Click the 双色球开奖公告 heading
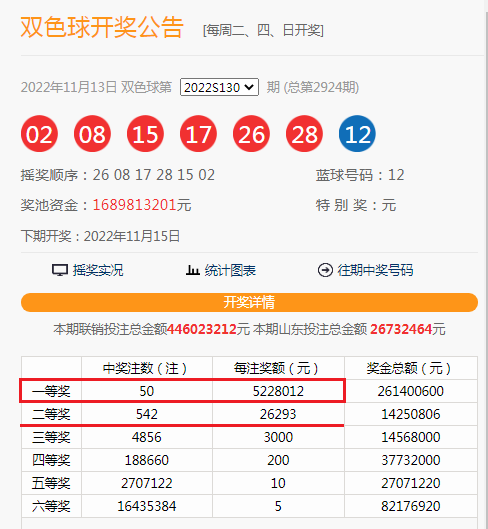Image resolution: width=488 pixels, height=529 pixels. (x=102, y=27)
